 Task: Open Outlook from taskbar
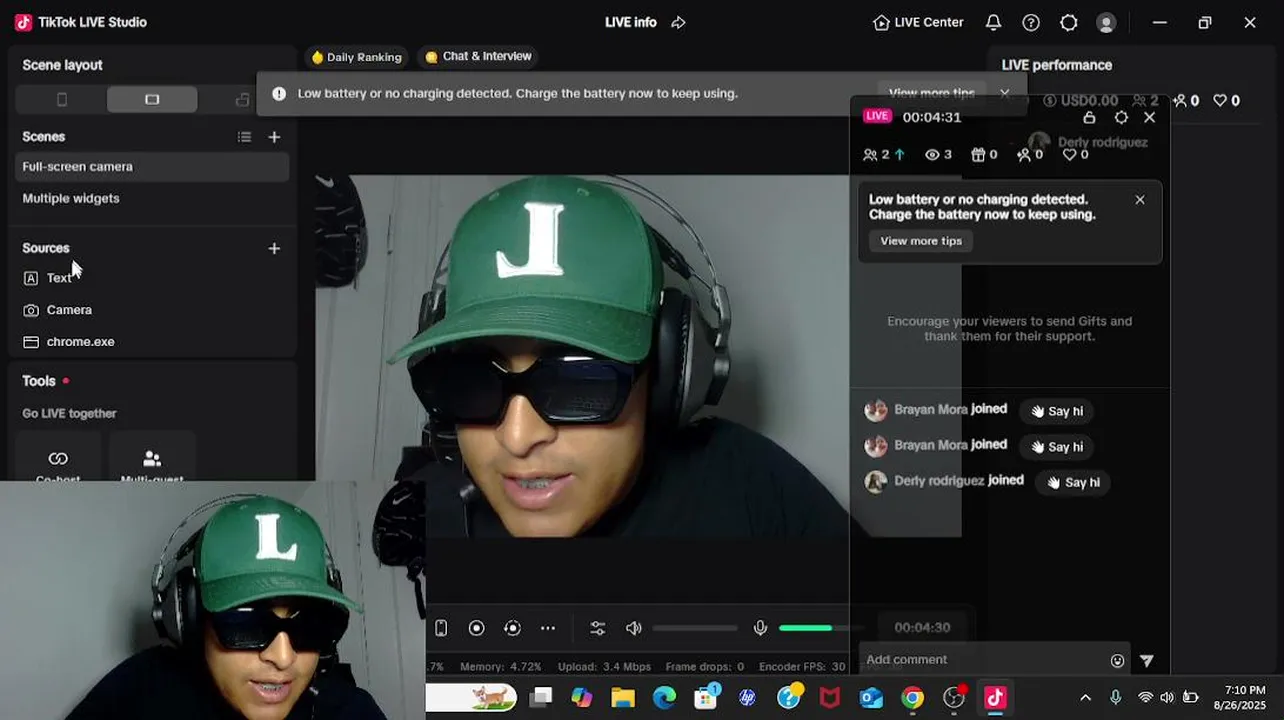[871, 698]
